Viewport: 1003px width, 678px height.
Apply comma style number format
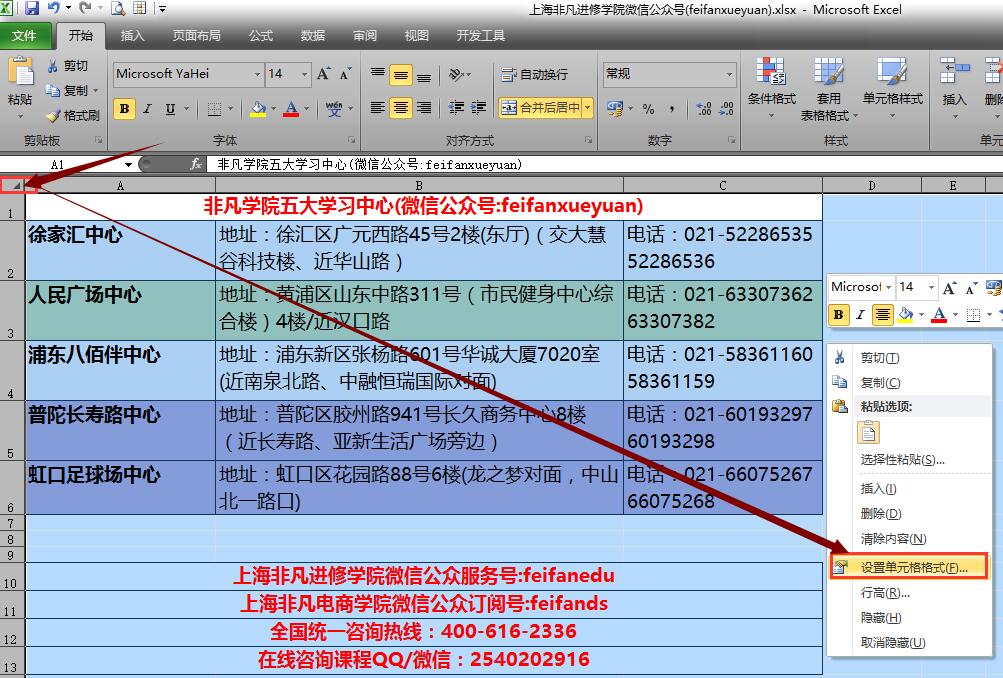click(672, 109)
